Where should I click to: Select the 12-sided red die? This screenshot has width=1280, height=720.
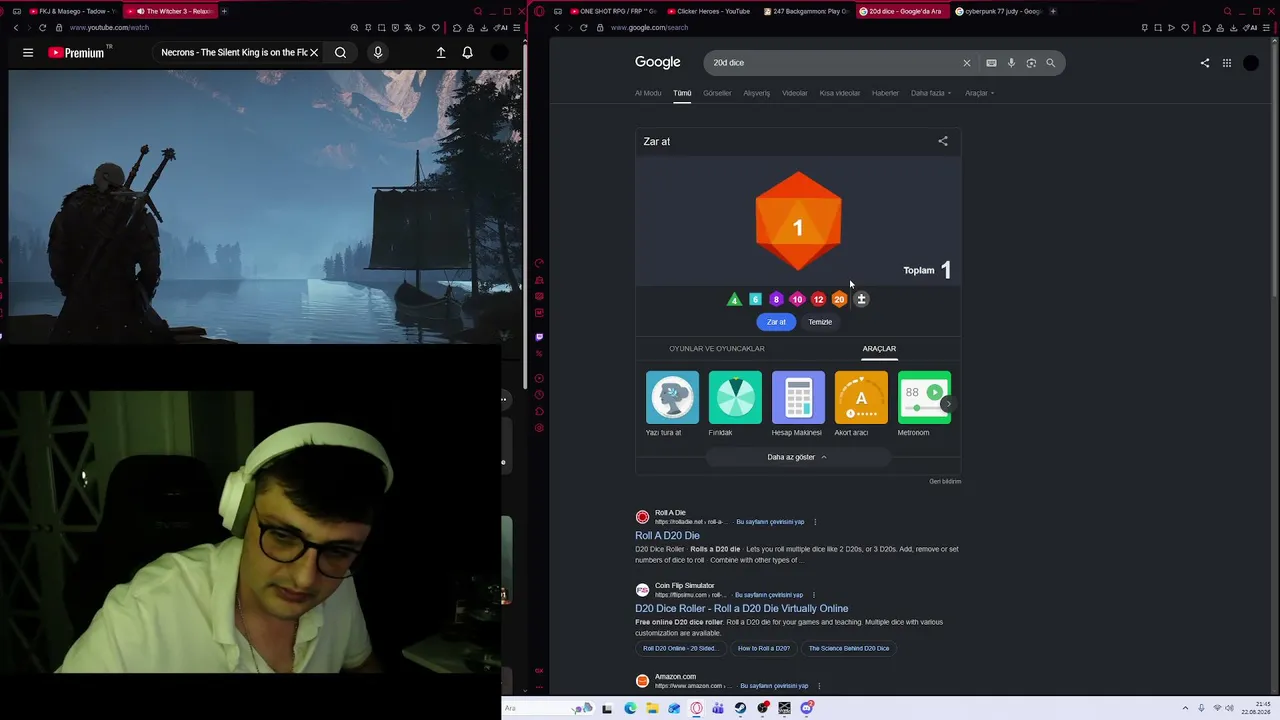point(818,299)
